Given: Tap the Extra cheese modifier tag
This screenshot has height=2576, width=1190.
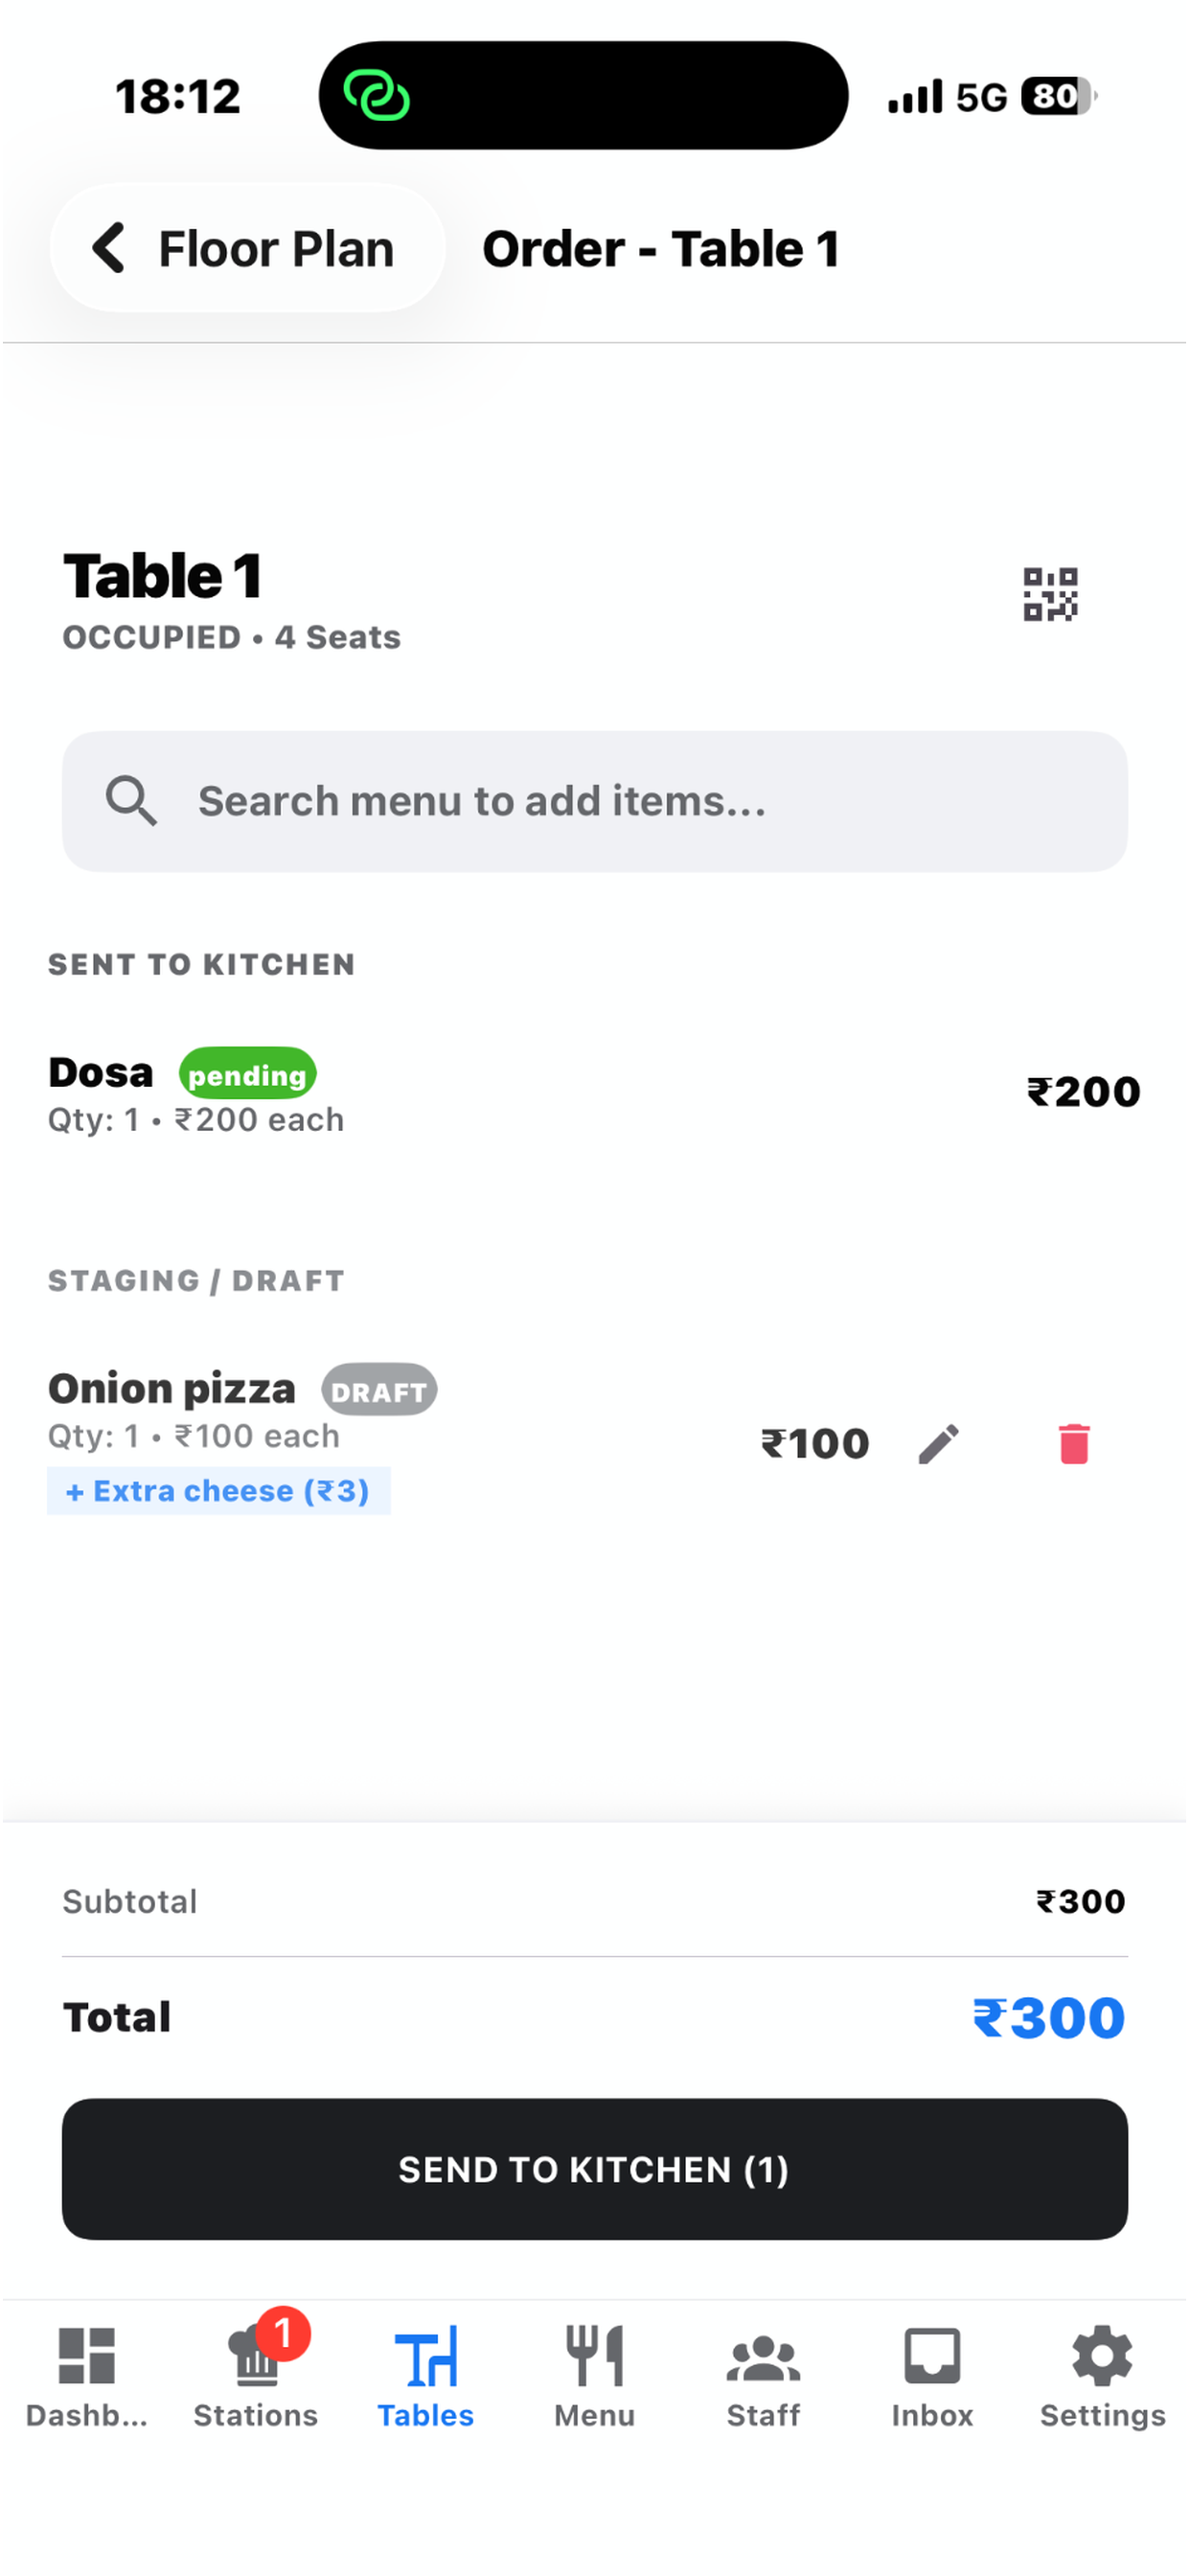Looking at the screenshot, I should coord(218,1491).
